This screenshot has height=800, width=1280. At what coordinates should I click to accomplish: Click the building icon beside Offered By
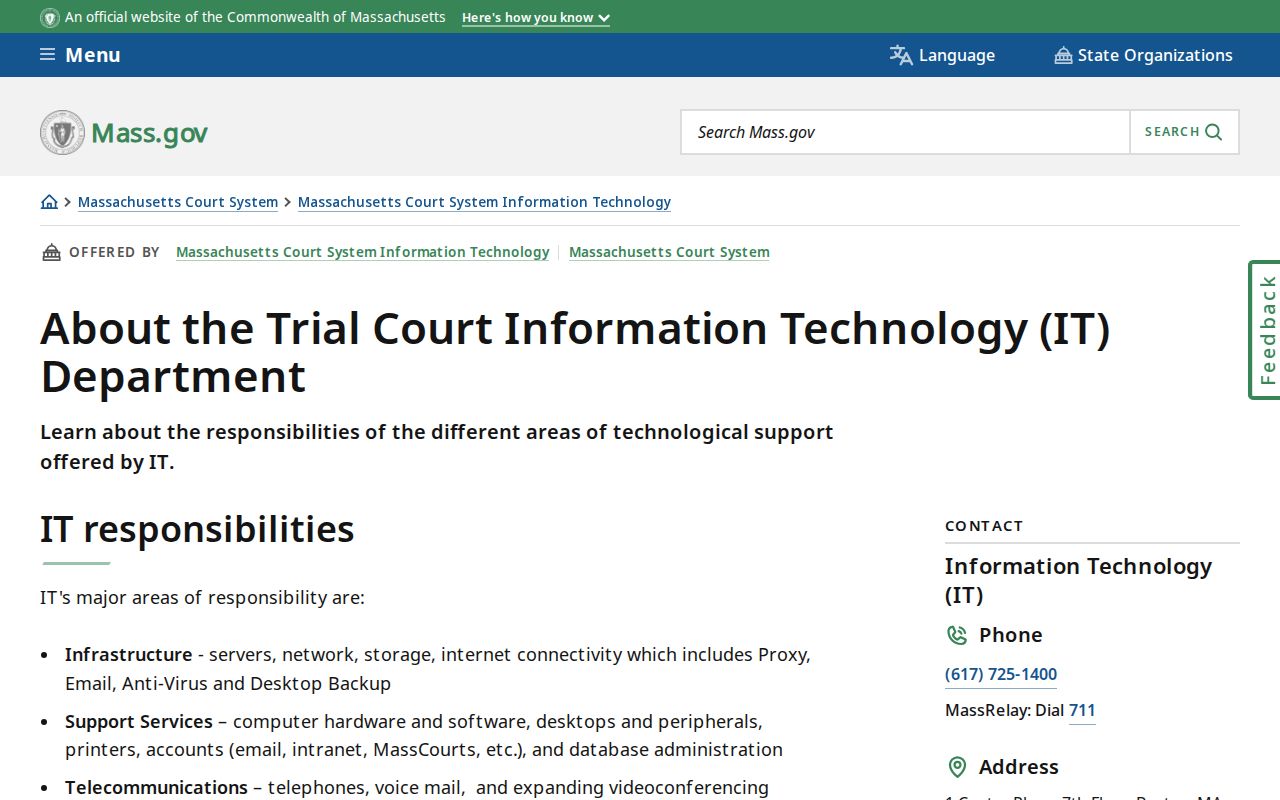point(51,252)
